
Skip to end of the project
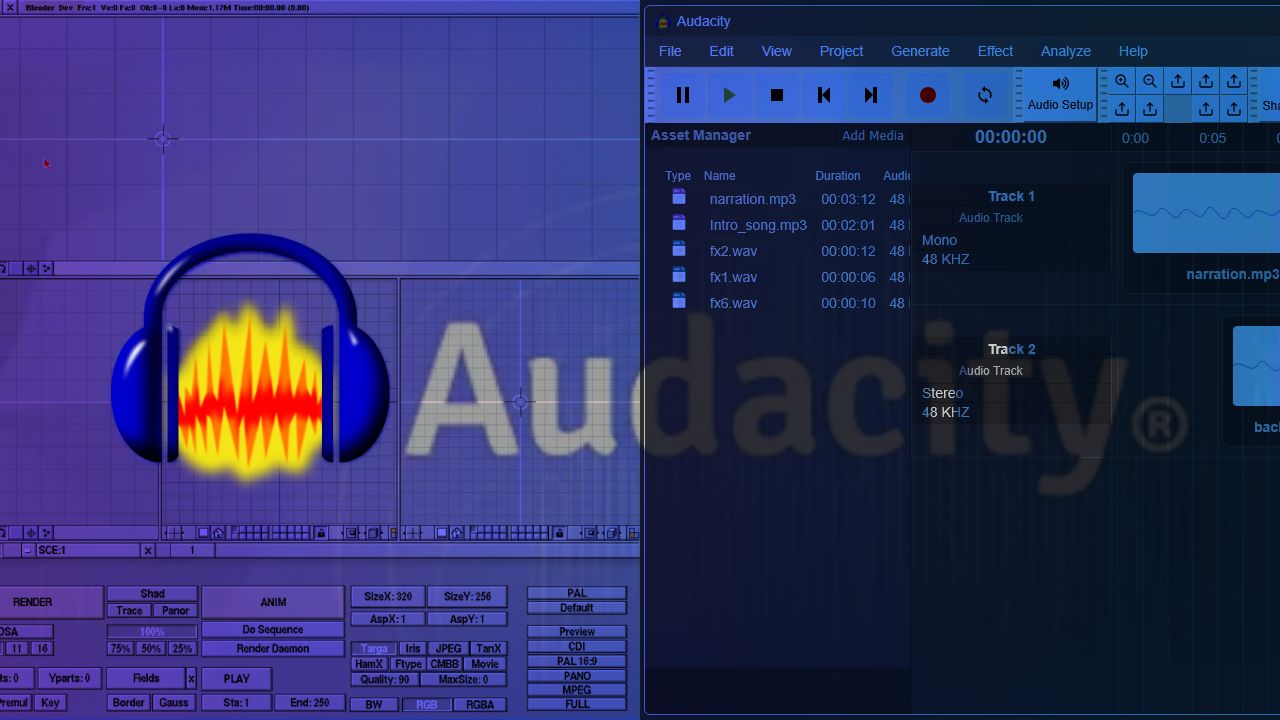click(x=871, y=95)
